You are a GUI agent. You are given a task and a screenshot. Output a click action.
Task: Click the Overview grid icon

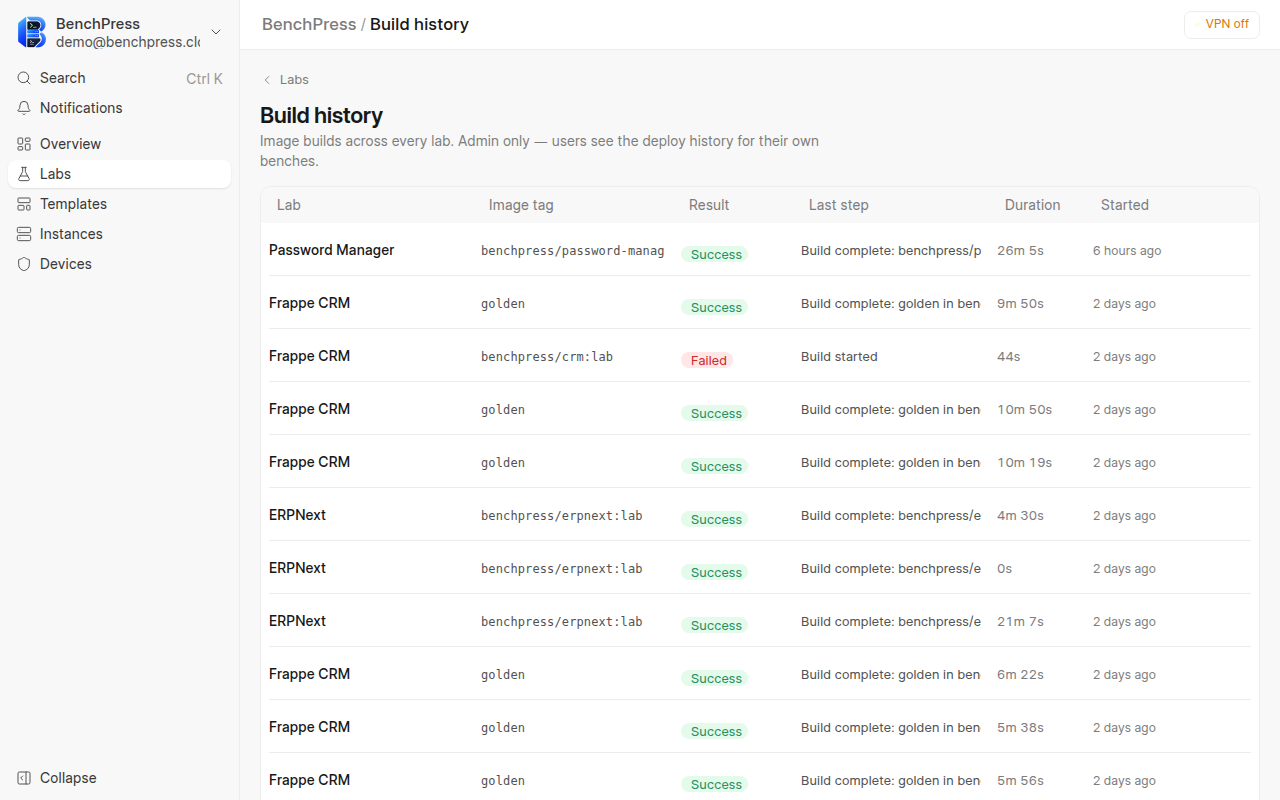point(24,144)
